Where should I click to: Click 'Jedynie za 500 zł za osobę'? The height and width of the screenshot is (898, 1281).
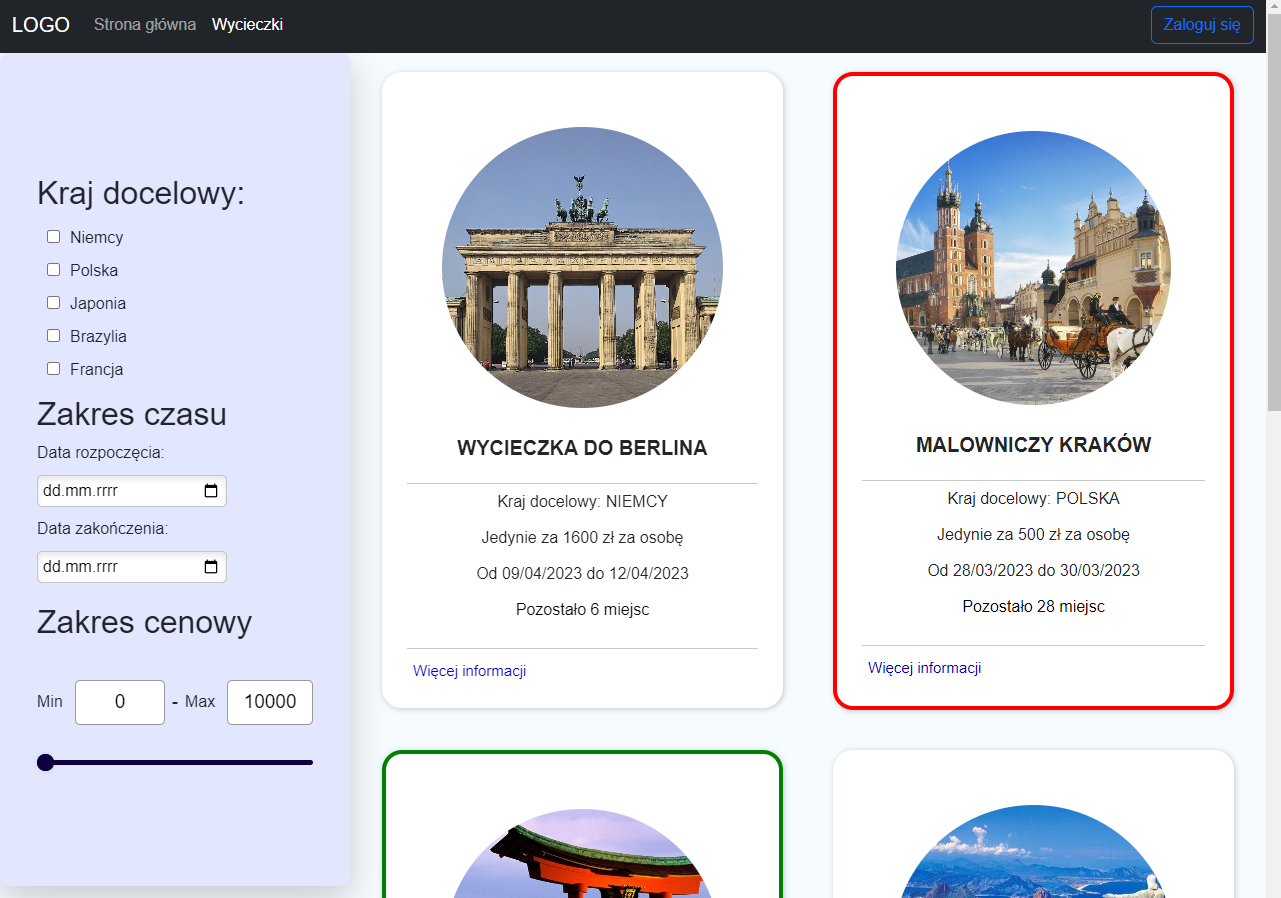[1033, 534]
